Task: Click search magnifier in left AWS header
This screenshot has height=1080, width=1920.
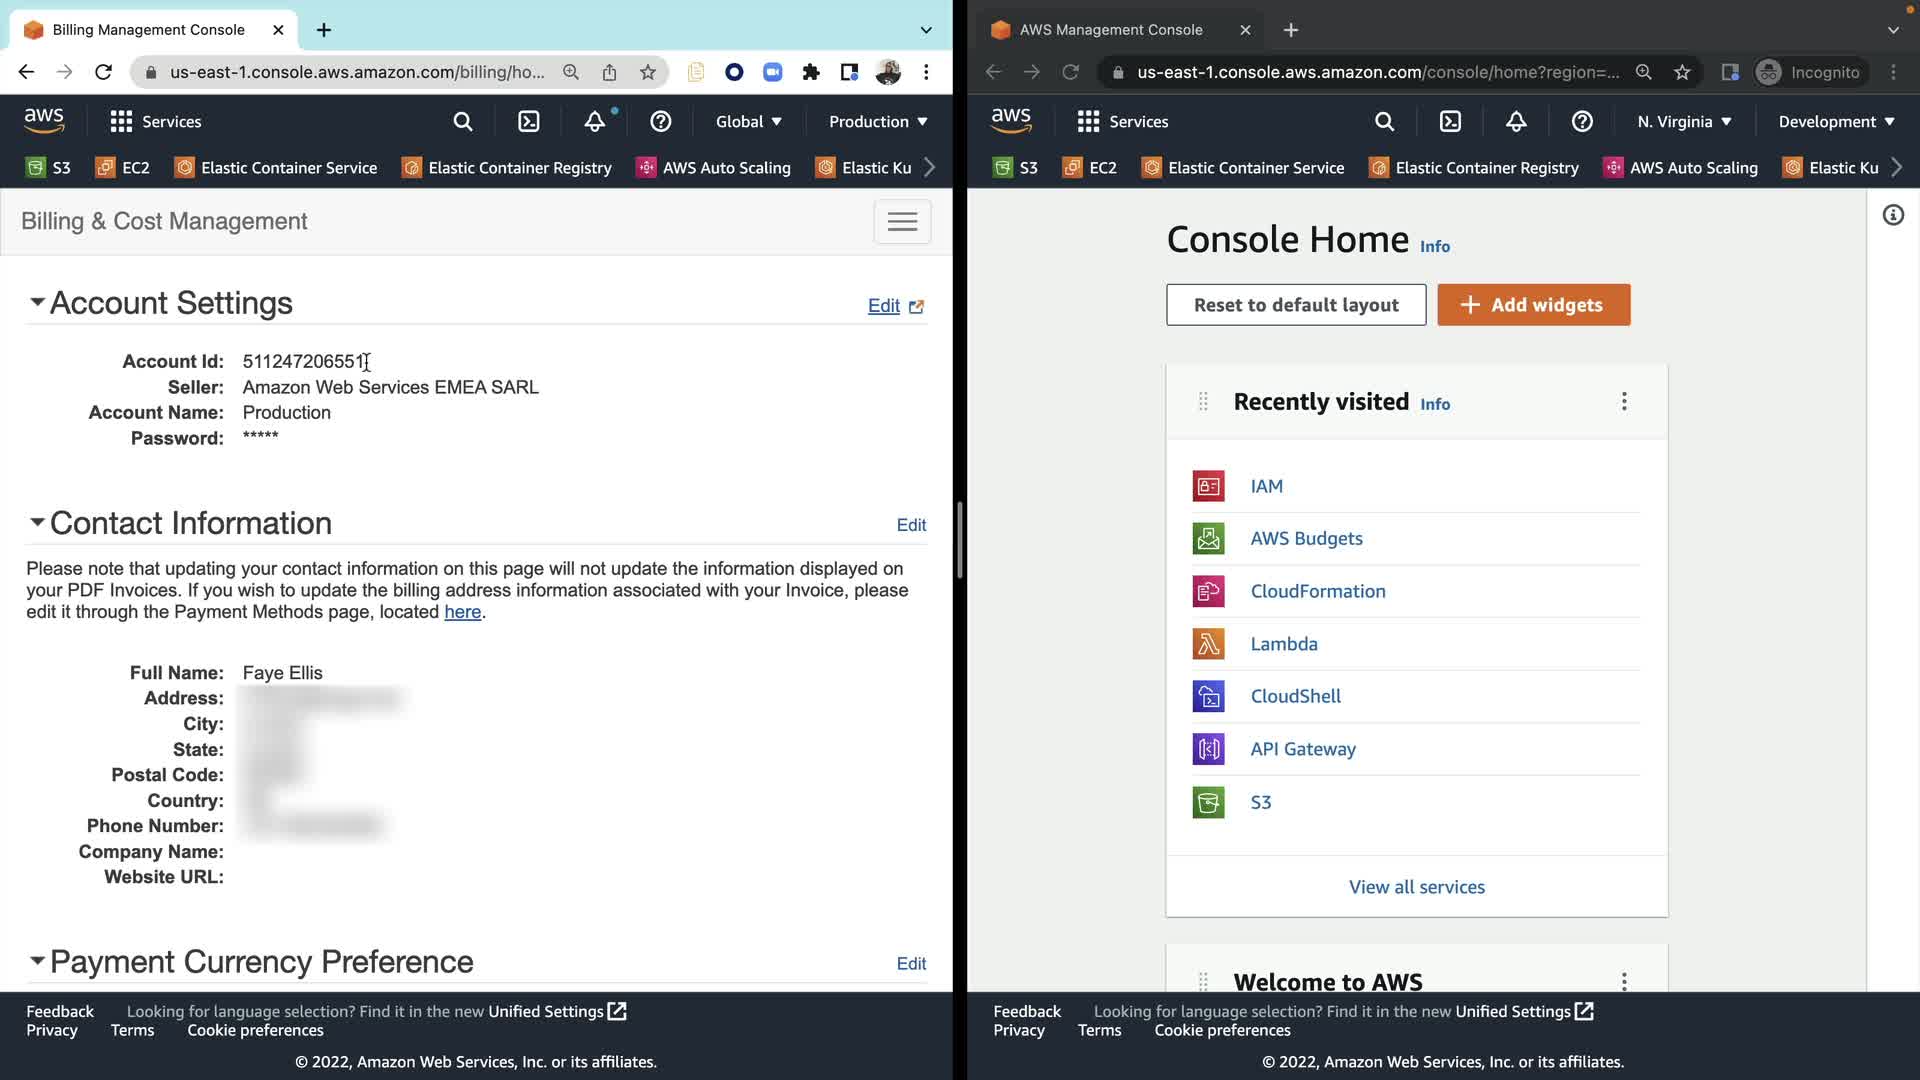Action: [462, 122]
